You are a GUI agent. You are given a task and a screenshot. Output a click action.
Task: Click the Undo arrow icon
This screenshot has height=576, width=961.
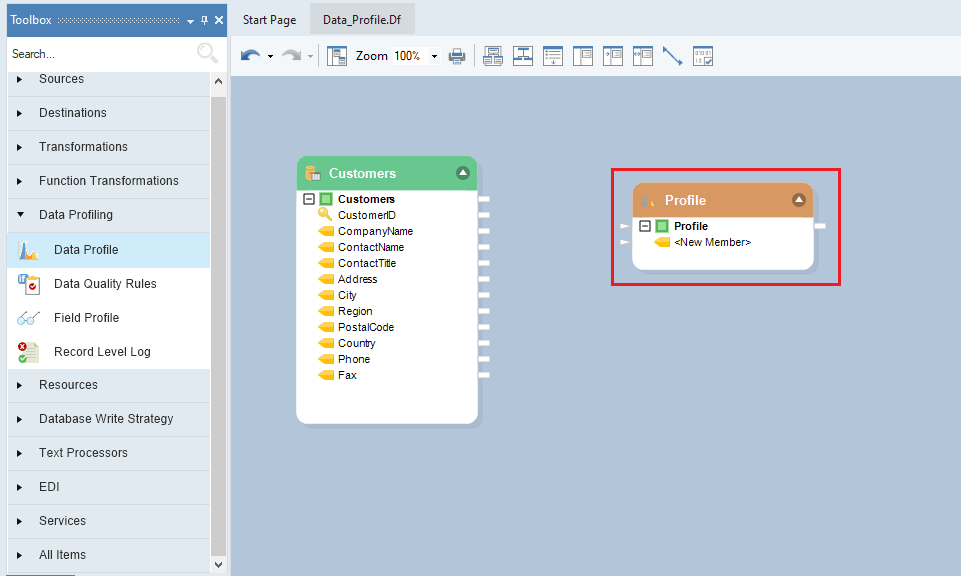coord(250,56)
